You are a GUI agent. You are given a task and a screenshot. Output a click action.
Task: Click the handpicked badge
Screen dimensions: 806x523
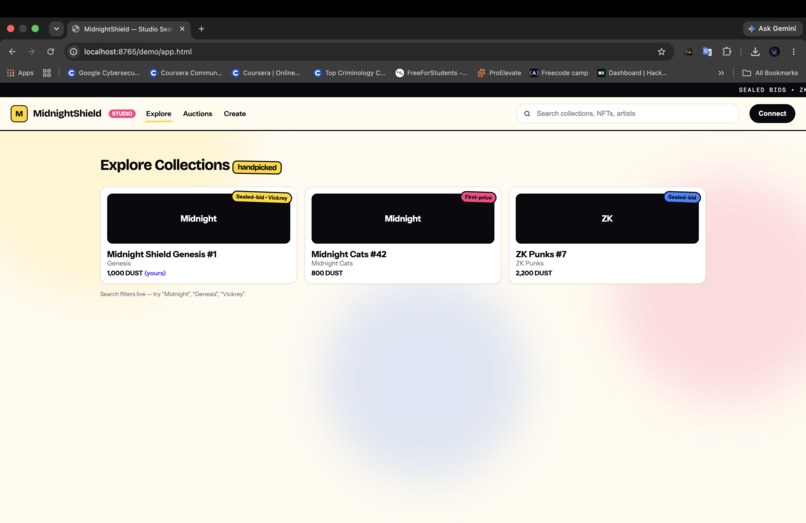(x=257, y=167)
